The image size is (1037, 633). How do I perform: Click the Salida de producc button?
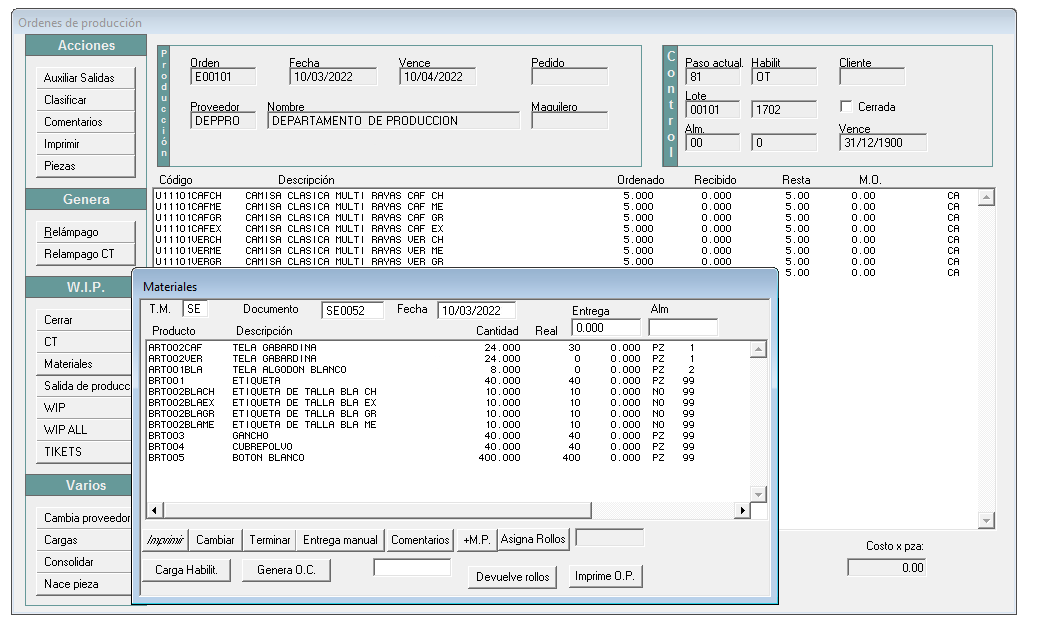[84, 386]
